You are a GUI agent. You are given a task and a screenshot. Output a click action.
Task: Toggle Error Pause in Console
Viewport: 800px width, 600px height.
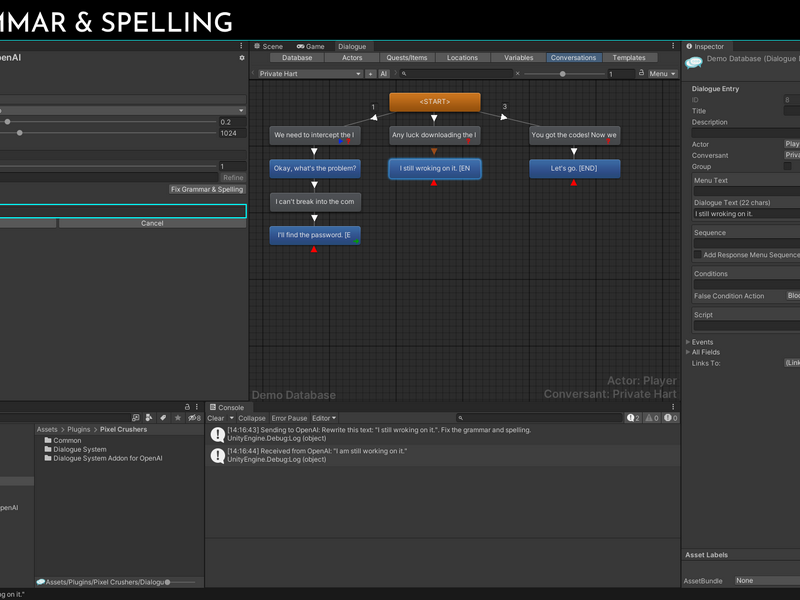pos(289,418)
